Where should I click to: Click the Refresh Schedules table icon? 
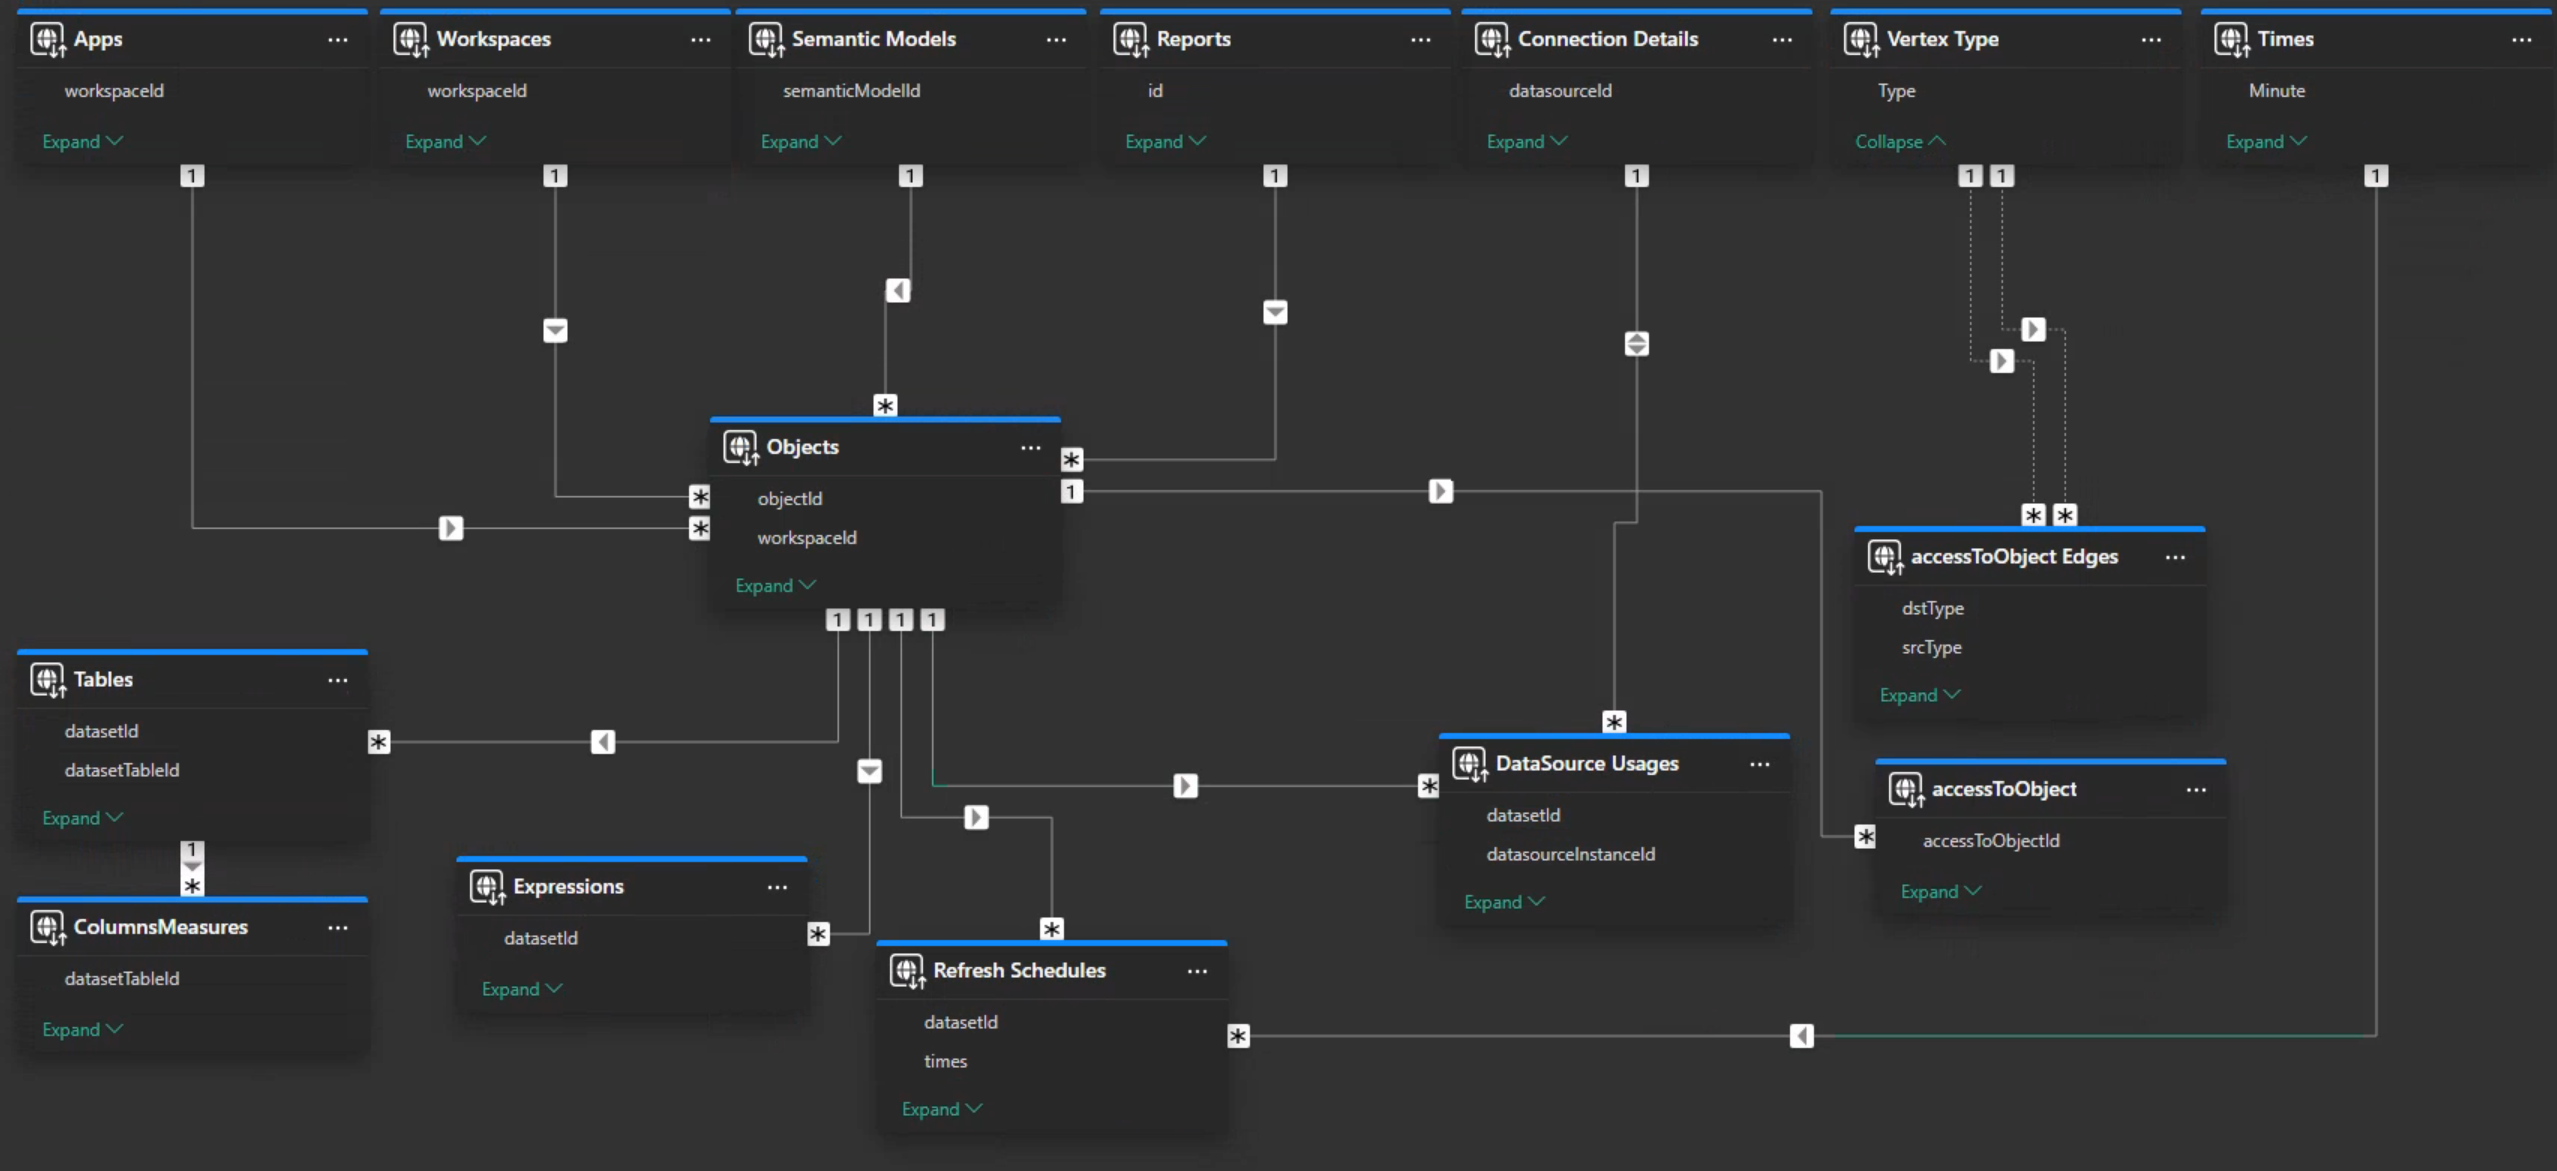point(907,971)
